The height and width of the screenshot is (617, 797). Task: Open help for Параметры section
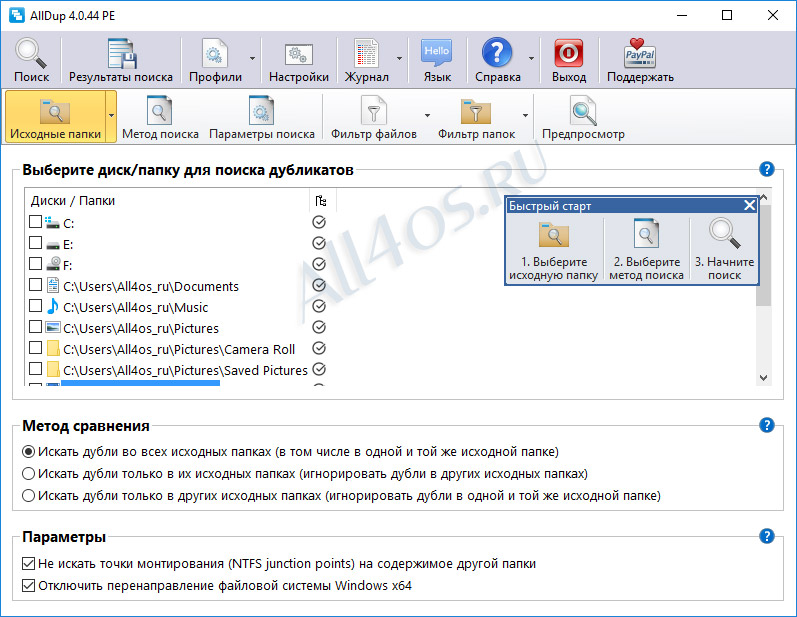[x=767, y=536]
